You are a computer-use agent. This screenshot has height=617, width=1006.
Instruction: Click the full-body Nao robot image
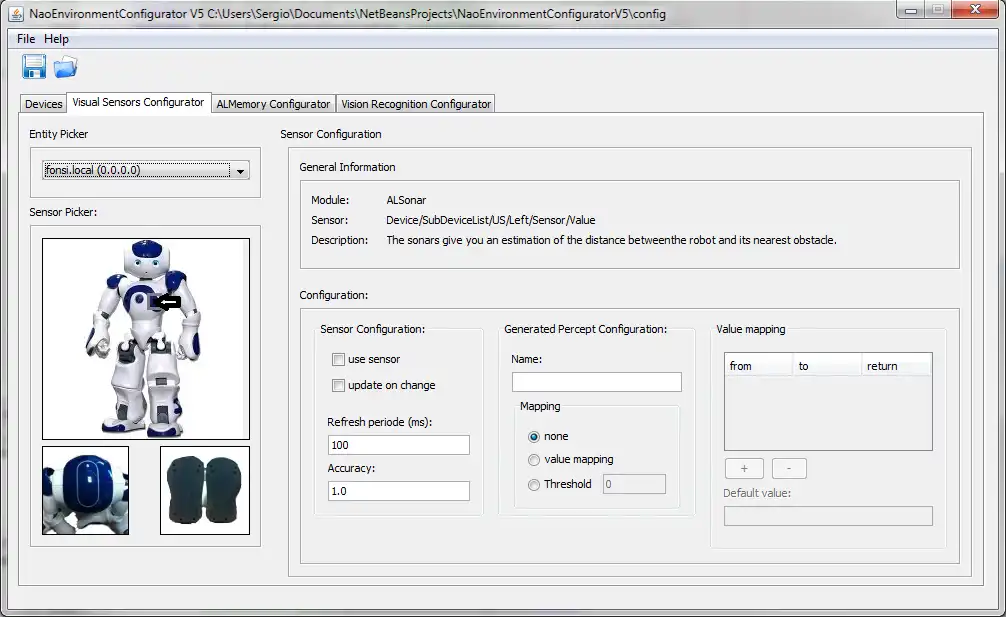[146, 339]
